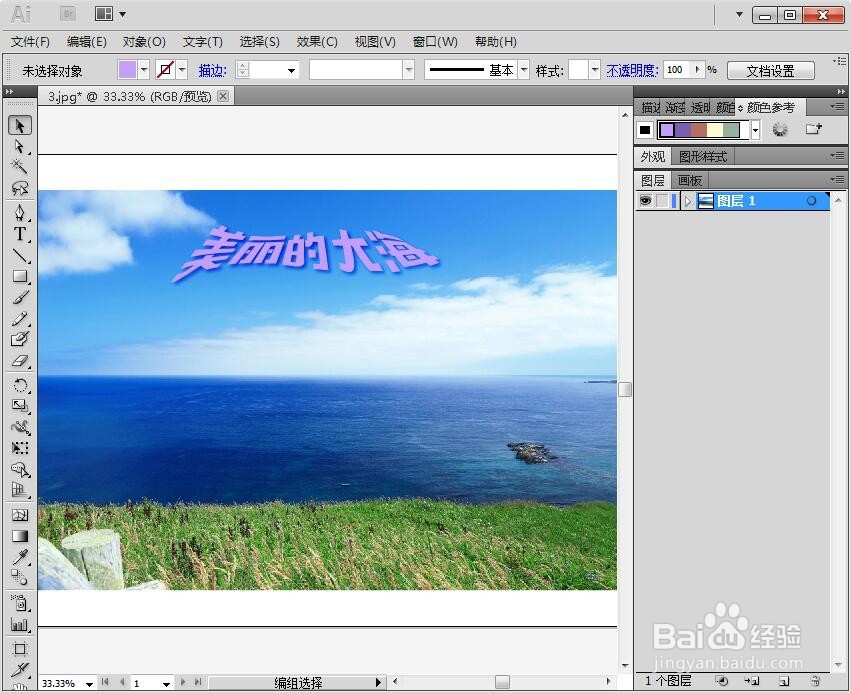
Task: Select the Warp tool
Action: tap(20, 427)
